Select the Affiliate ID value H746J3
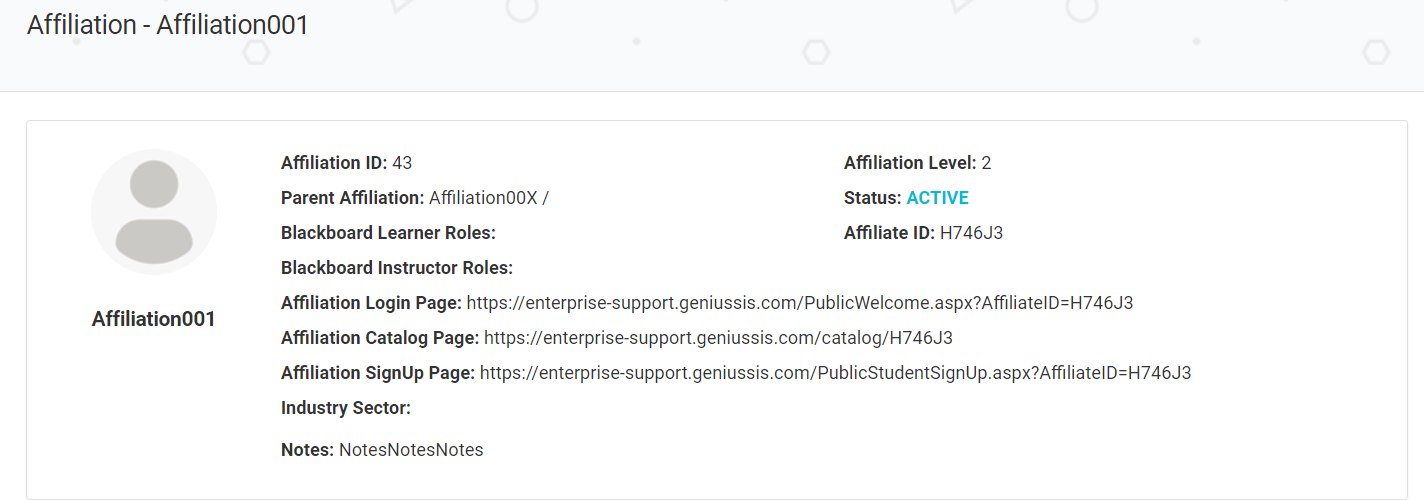The image size is (1424, 500). [971, 233]
